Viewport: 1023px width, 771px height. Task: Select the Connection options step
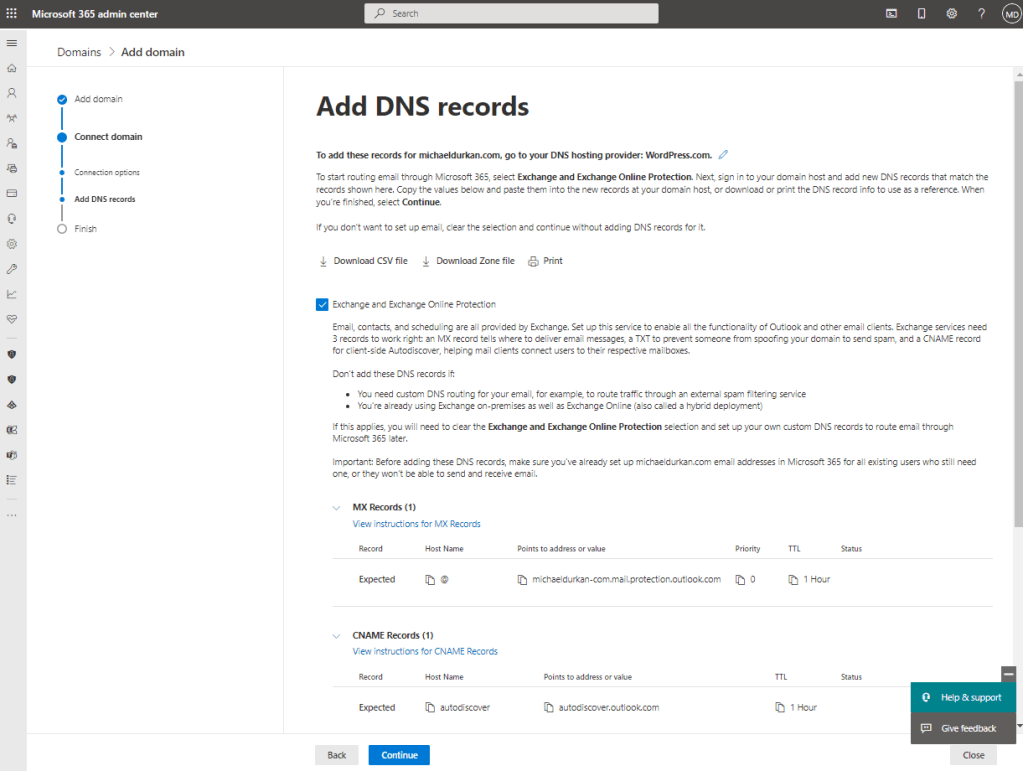[106, 173]
